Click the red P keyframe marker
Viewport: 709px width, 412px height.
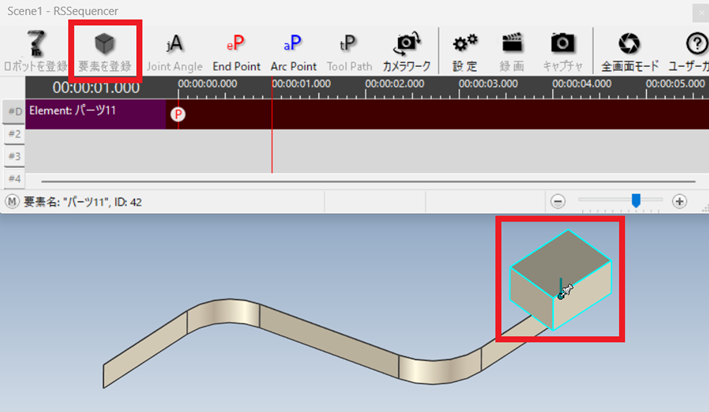coord(178,114)
